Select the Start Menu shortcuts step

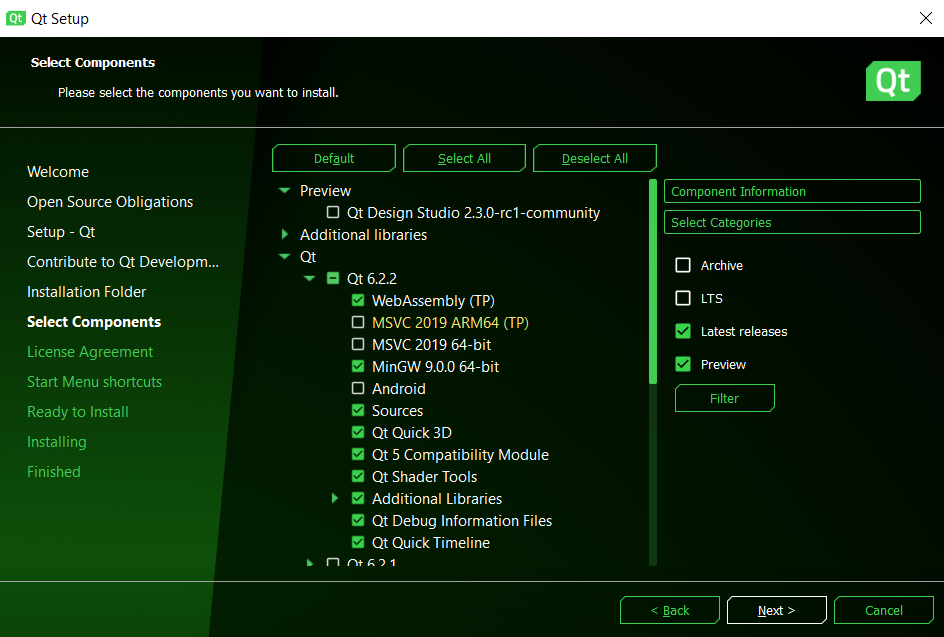(x=95, y=382)
